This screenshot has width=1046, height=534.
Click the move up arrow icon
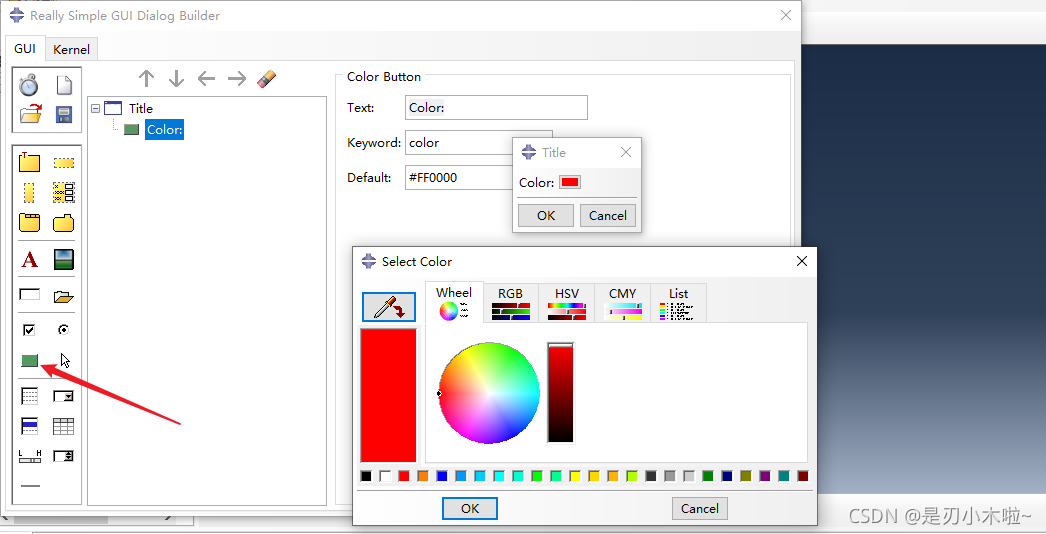[146, 79]
